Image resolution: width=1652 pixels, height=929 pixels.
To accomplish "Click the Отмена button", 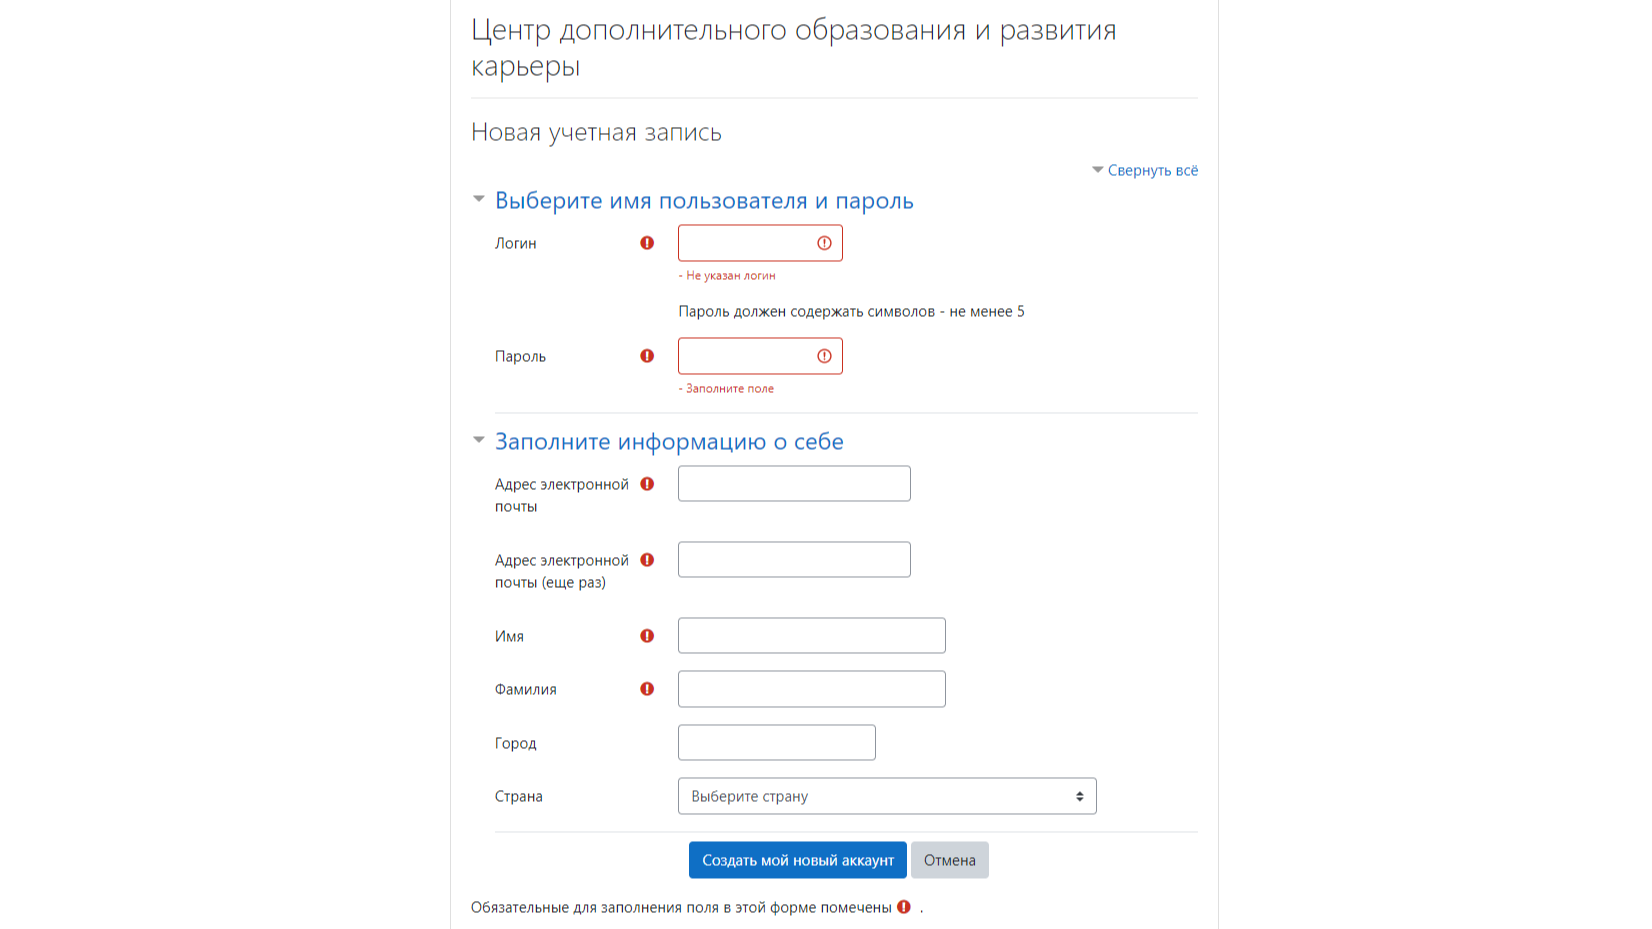I will point(950,860).
